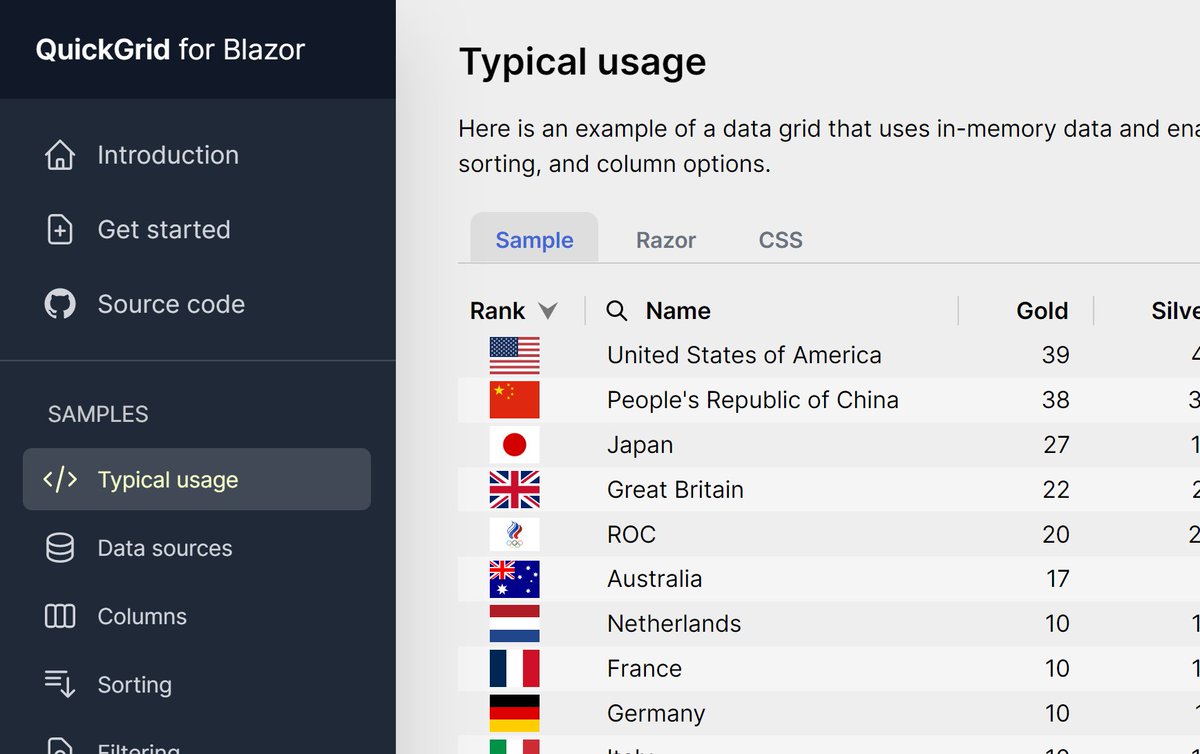Viewport: 1200px width, 754px height.
Task: Click the Typical usage page heading
Action: 582,62
